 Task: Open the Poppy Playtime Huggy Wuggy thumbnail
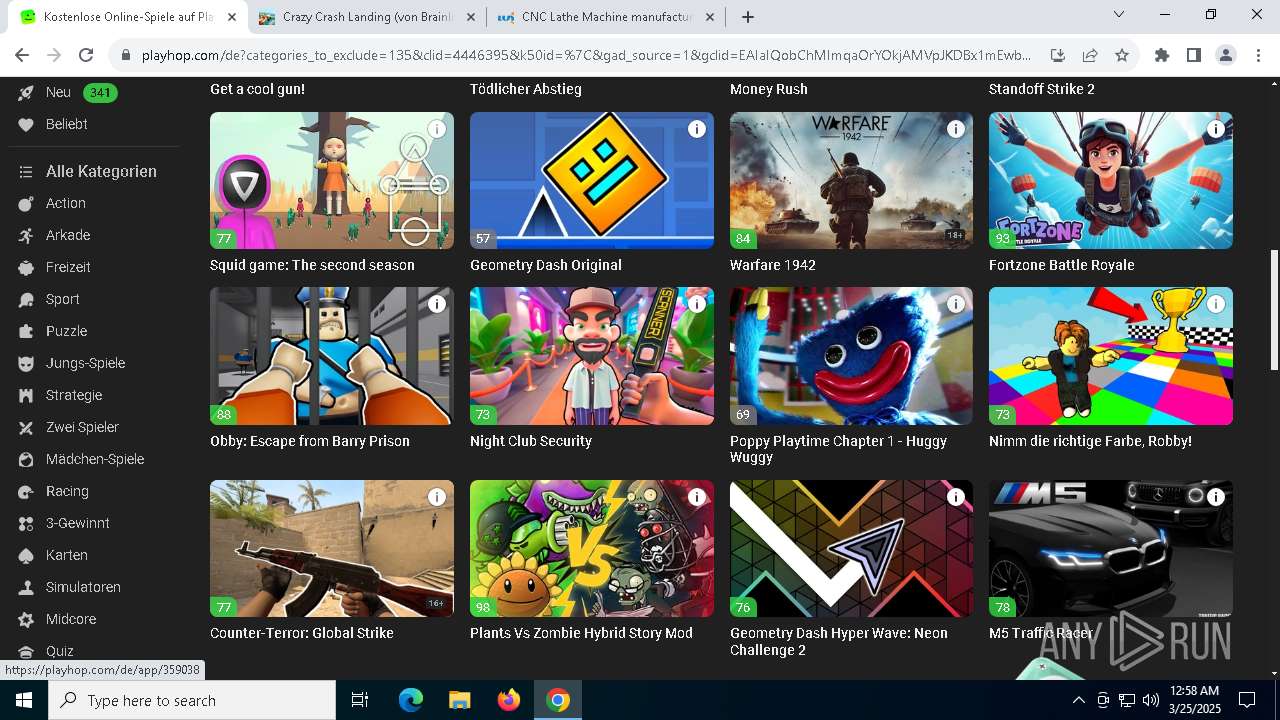pos(851,356)
